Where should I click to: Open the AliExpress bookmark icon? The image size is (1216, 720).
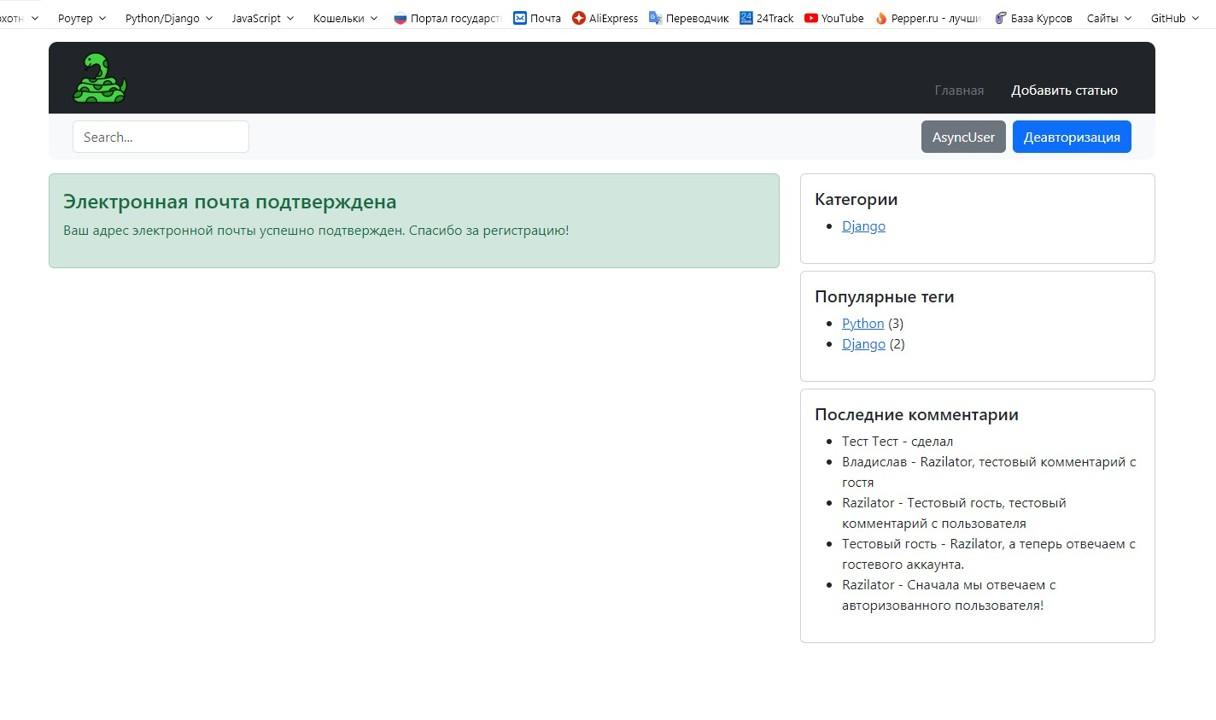pos(578,18)
